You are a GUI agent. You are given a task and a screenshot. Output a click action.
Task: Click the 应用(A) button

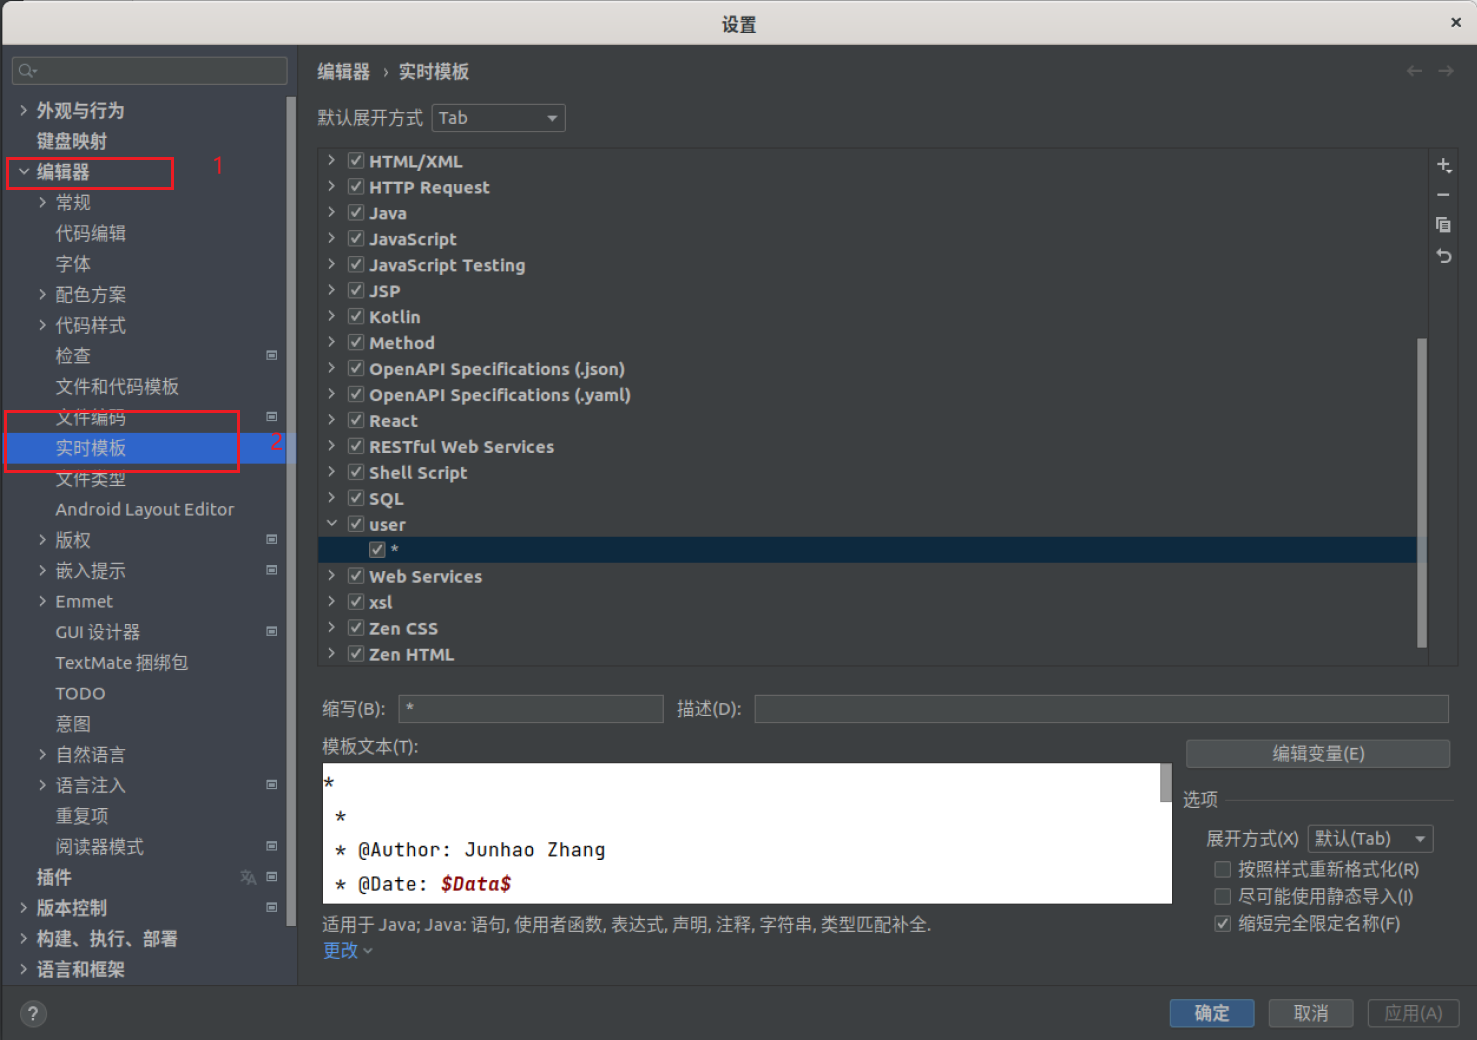coord(1413,1013)
